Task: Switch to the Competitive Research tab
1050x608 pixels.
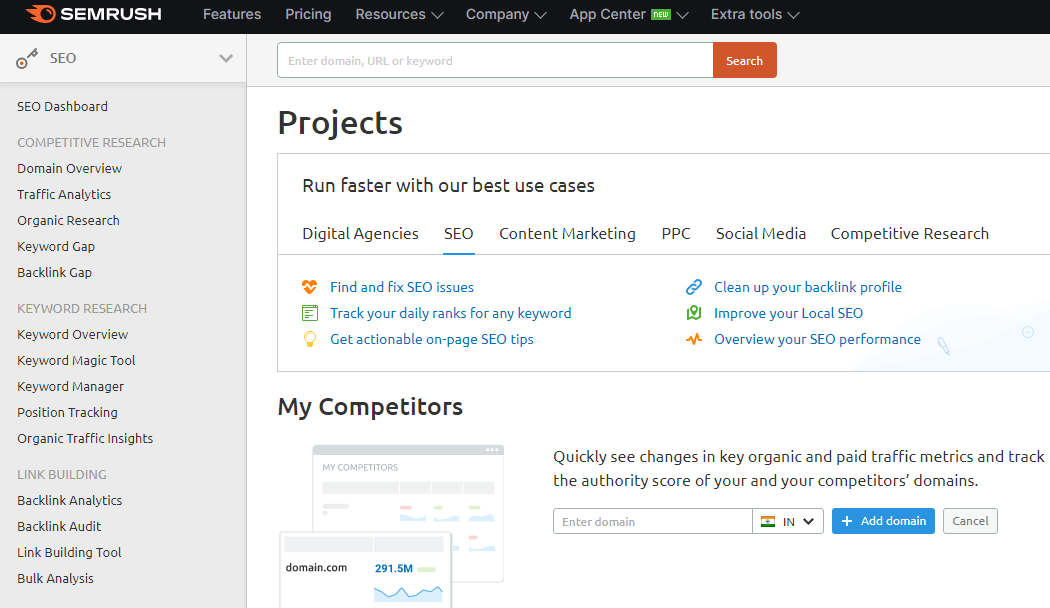Action: point(909,234)
